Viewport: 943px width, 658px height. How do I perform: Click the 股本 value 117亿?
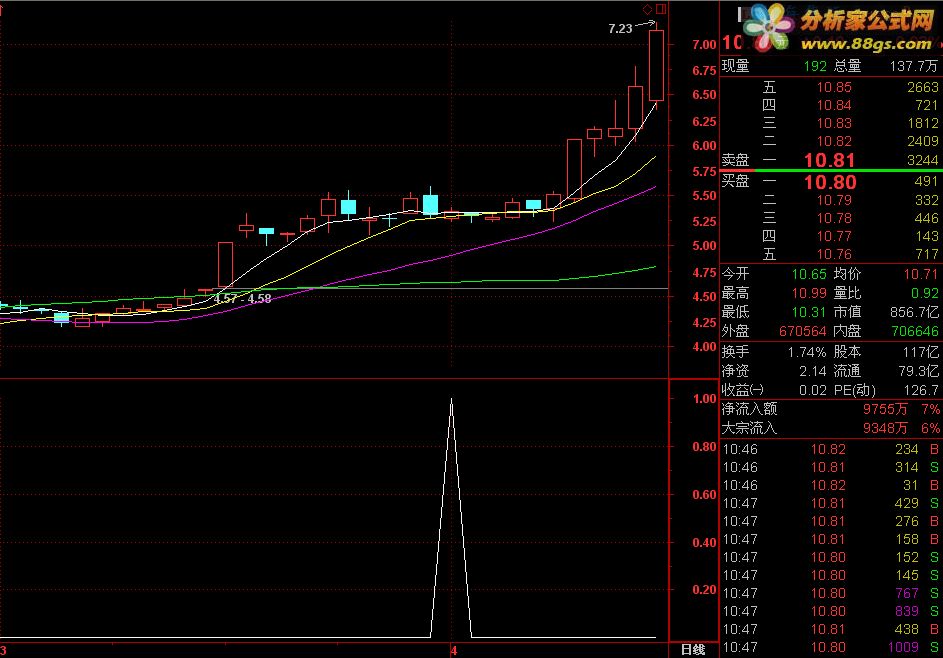point(921,352)
